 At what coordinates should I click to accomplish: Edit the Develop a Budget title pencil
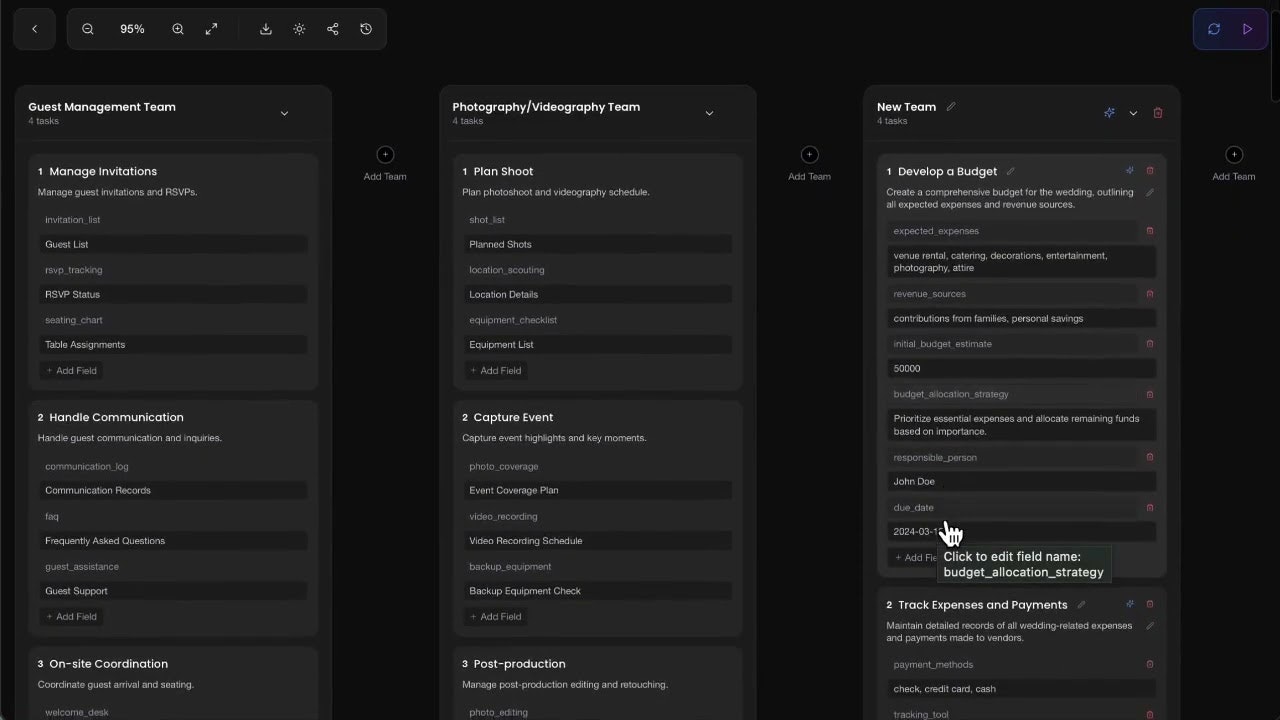[1011, 171]
